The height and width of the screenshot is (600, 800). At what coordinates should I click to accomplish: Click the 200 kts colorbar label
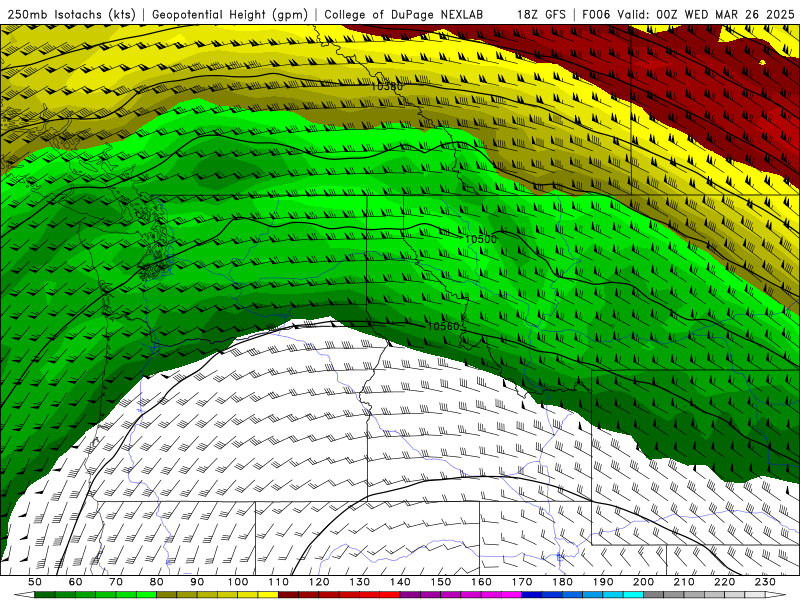[643, 582]
